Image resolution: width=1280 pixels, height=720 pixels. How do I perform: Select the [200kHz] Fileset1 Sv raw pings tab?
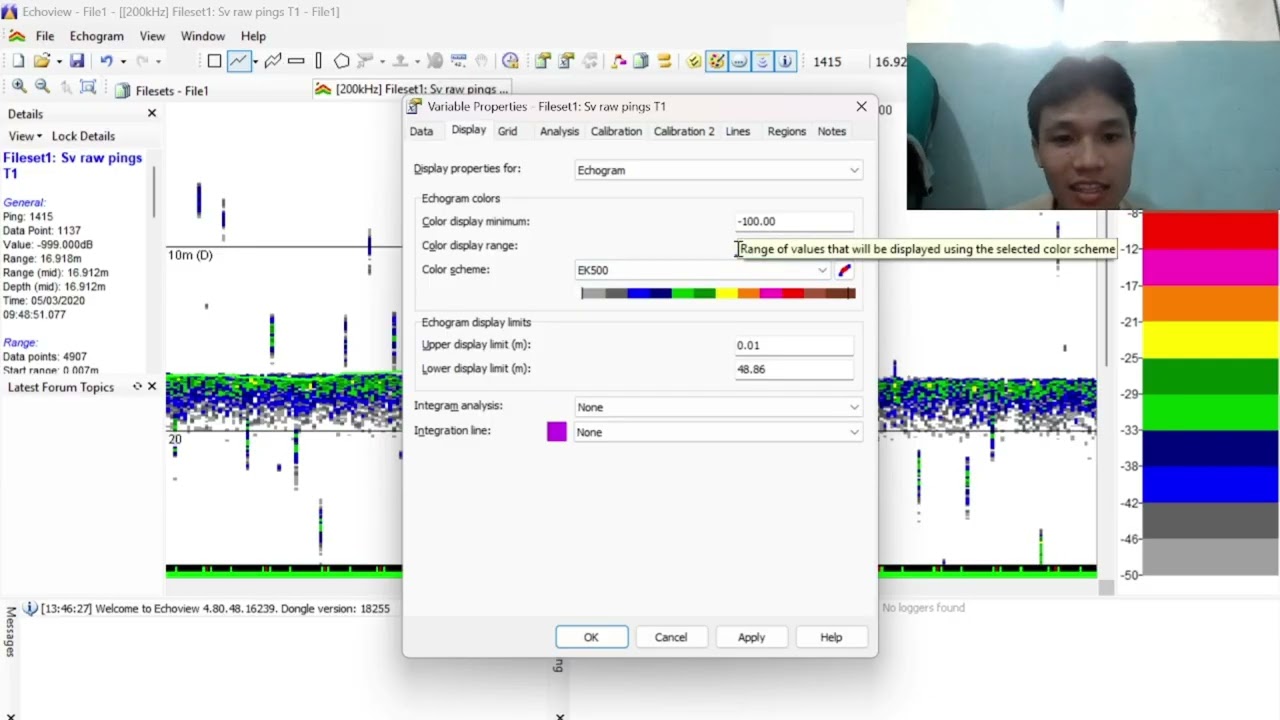[x=412, y=89]
